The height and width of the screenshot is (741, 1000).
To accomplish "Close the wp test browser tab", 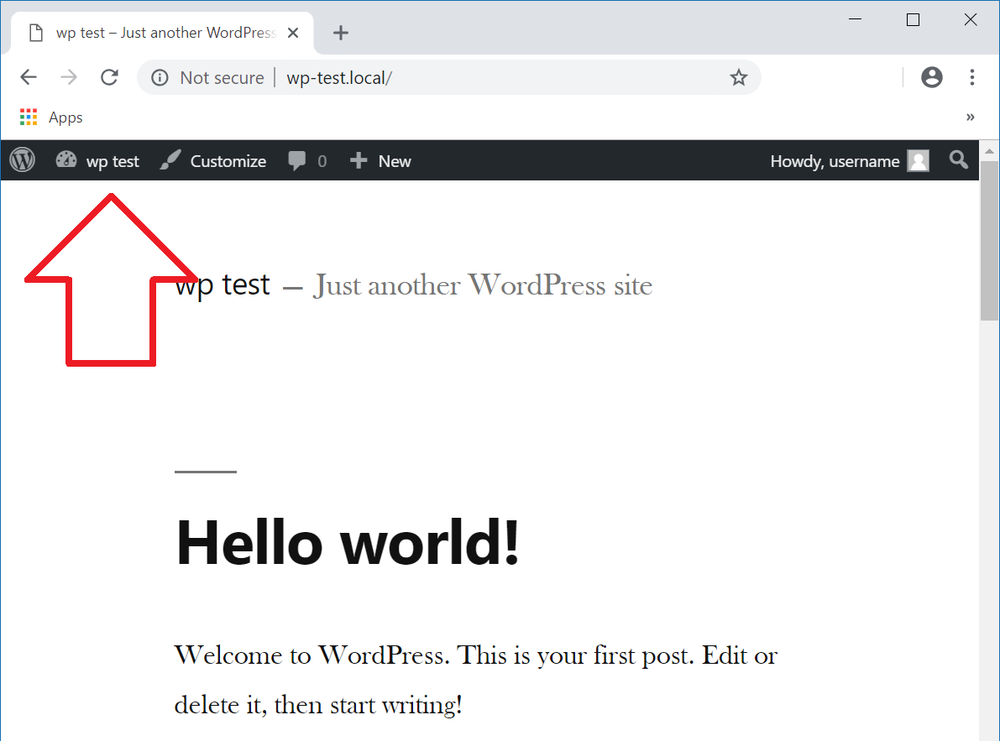I will tap(293, 33).
